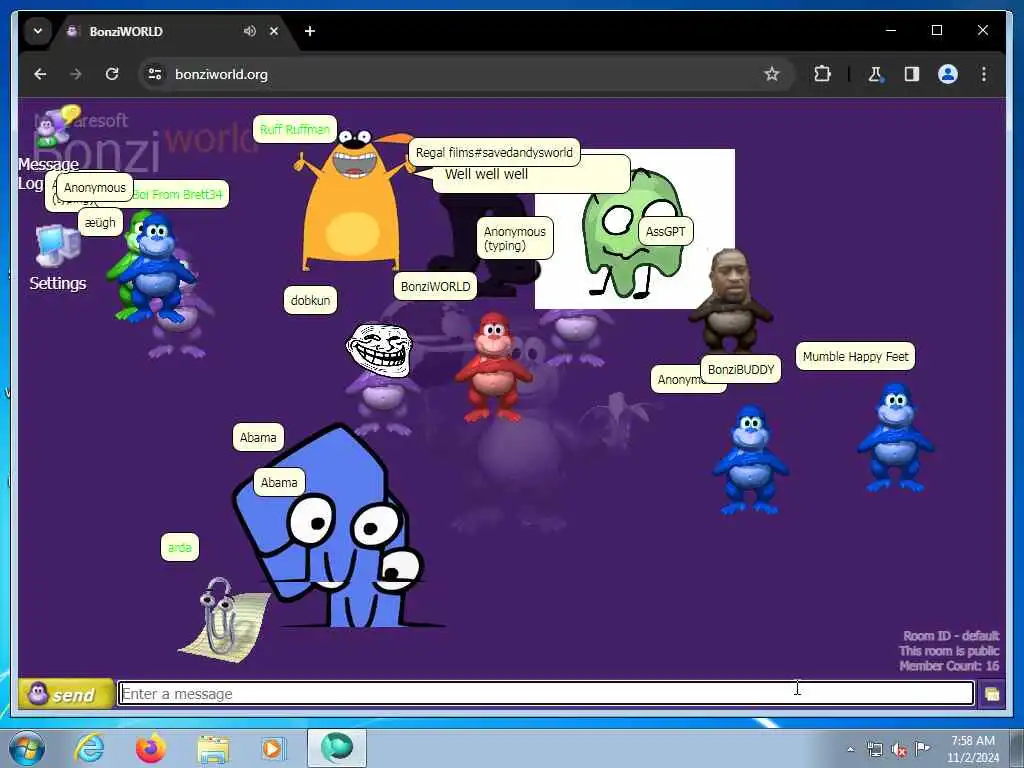Close the BonziWORLD tab
This screenshot has height=768, width=1024.
[274, 31]
